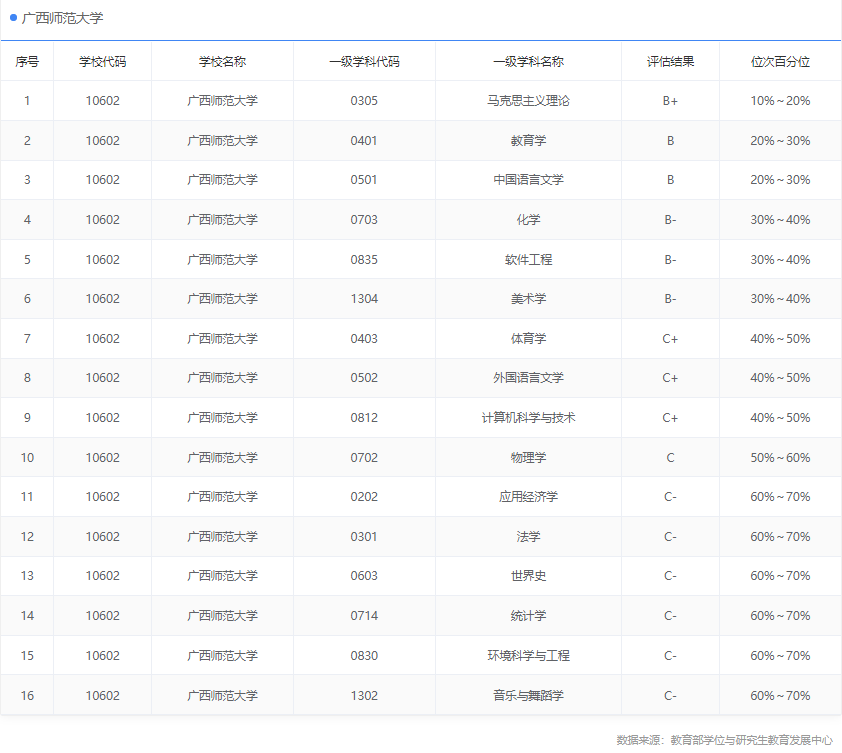
Task: Click the 广西师范大学 panel title
Action: [62, 18]
